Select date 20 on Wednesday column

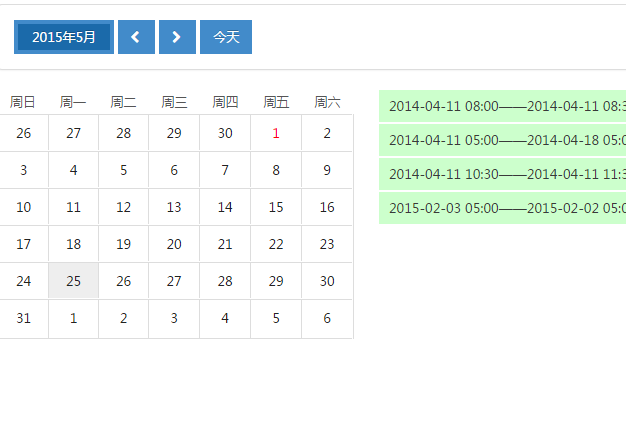pos(174,244)
